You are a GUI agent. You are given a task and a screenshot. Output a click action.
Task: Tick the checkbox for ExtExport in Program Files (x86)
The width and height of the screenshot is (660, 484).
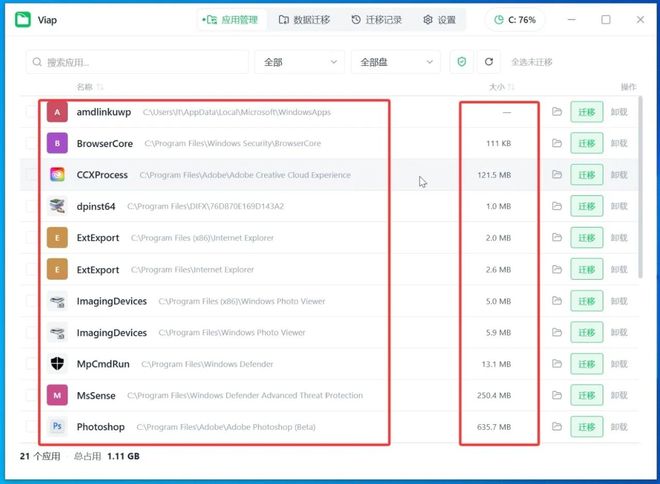[x=31, y=238]
